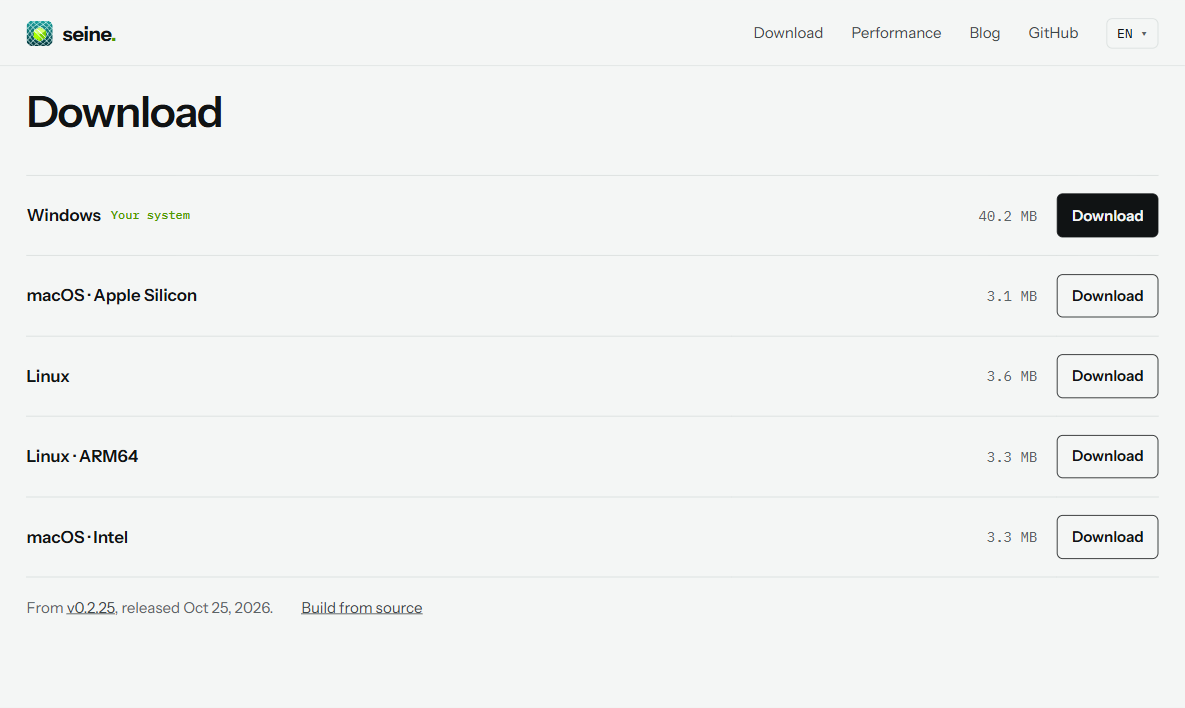1185x708 pixels.
Task: Visit the GitHub link in header
Action: click(1053, 33)
